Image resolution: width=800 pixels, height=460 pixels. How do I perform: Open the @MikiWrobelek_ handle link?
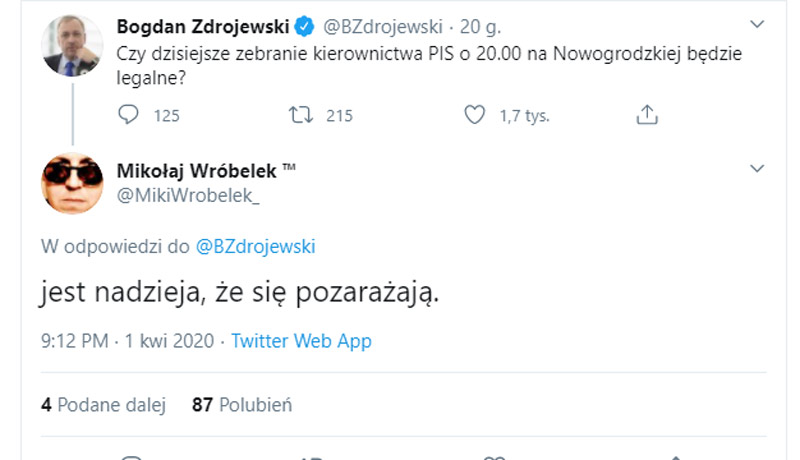click(189, 197)
